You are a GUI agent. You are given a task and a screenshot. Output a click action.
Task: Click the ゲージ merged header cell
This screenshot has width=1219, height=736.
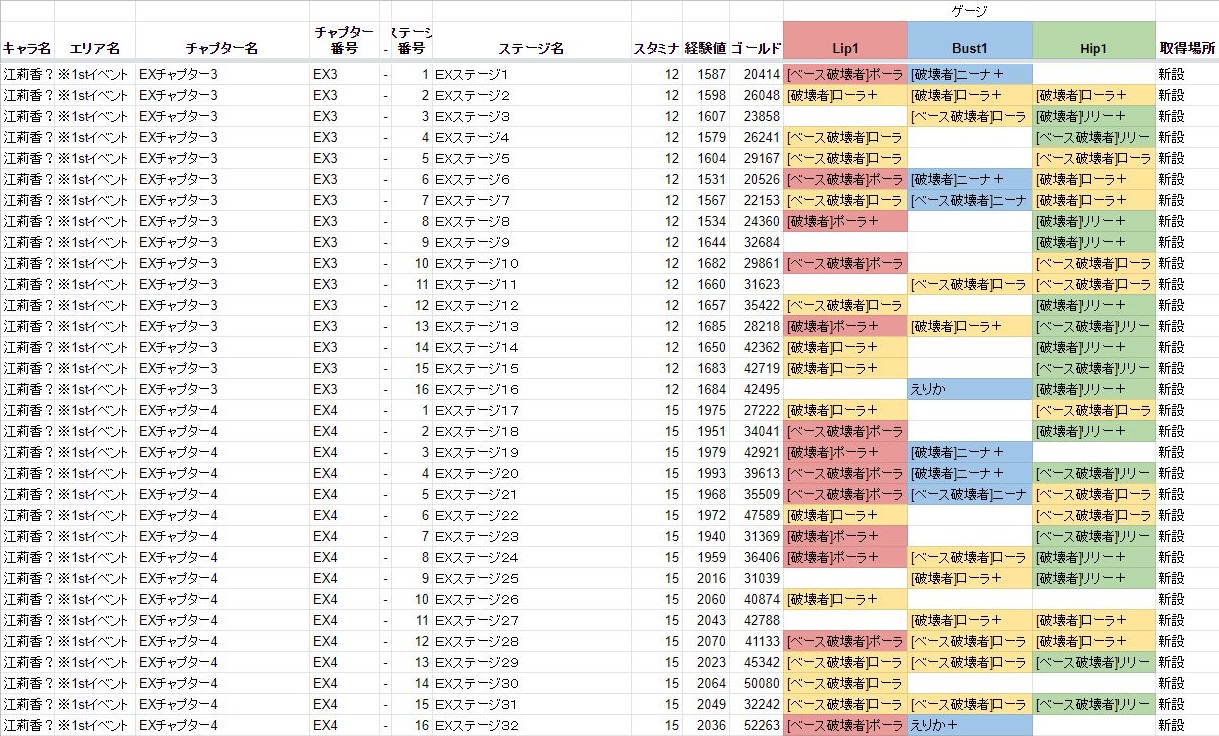[x=968, y=11]
